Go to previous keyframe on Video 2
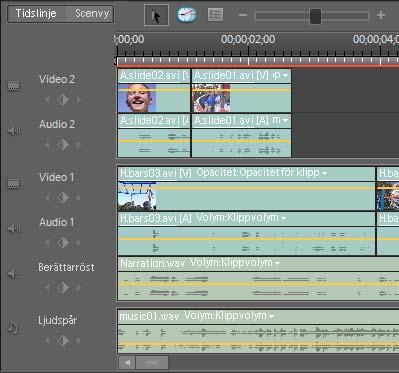The height and width of the screenshot is (373, 399). 47,100
